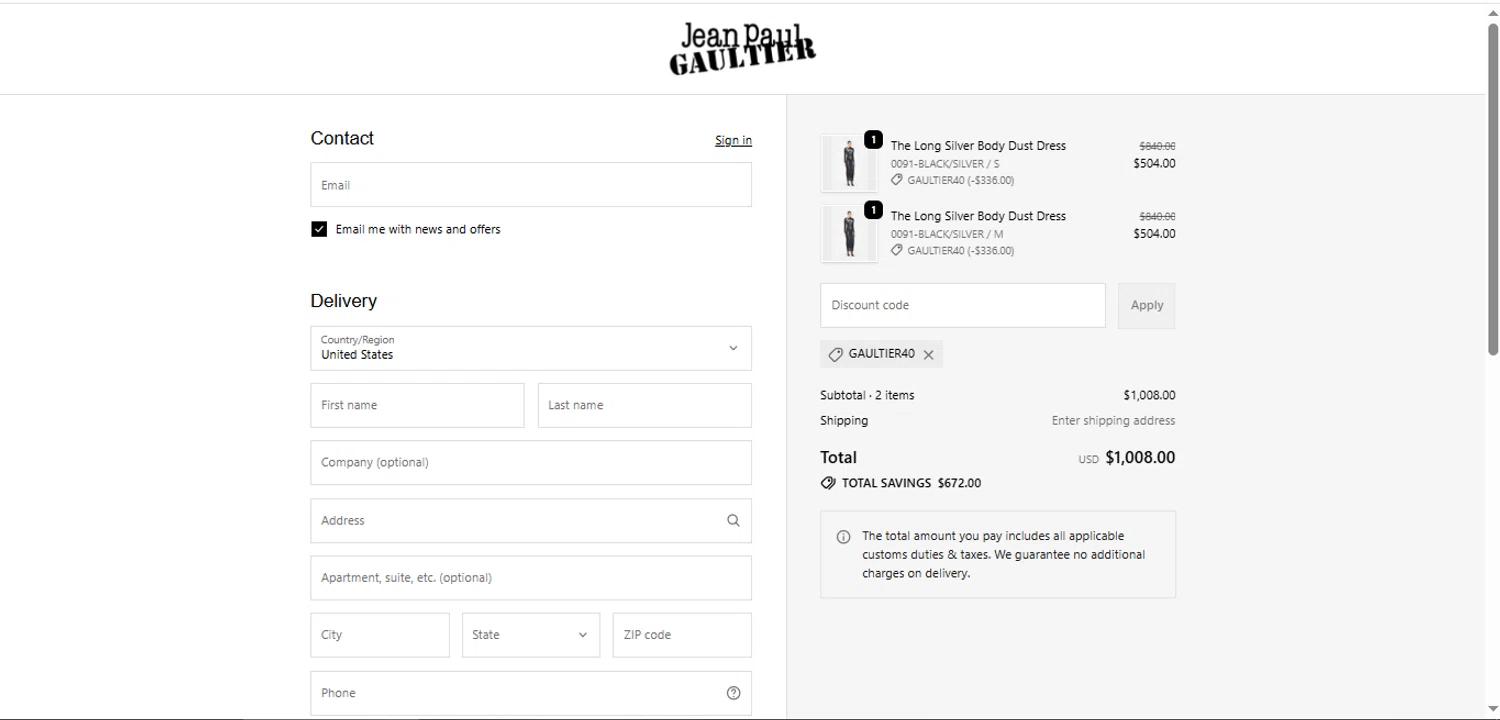
Task: Click the 'Delivery' heading
Action: pos(344,301)
